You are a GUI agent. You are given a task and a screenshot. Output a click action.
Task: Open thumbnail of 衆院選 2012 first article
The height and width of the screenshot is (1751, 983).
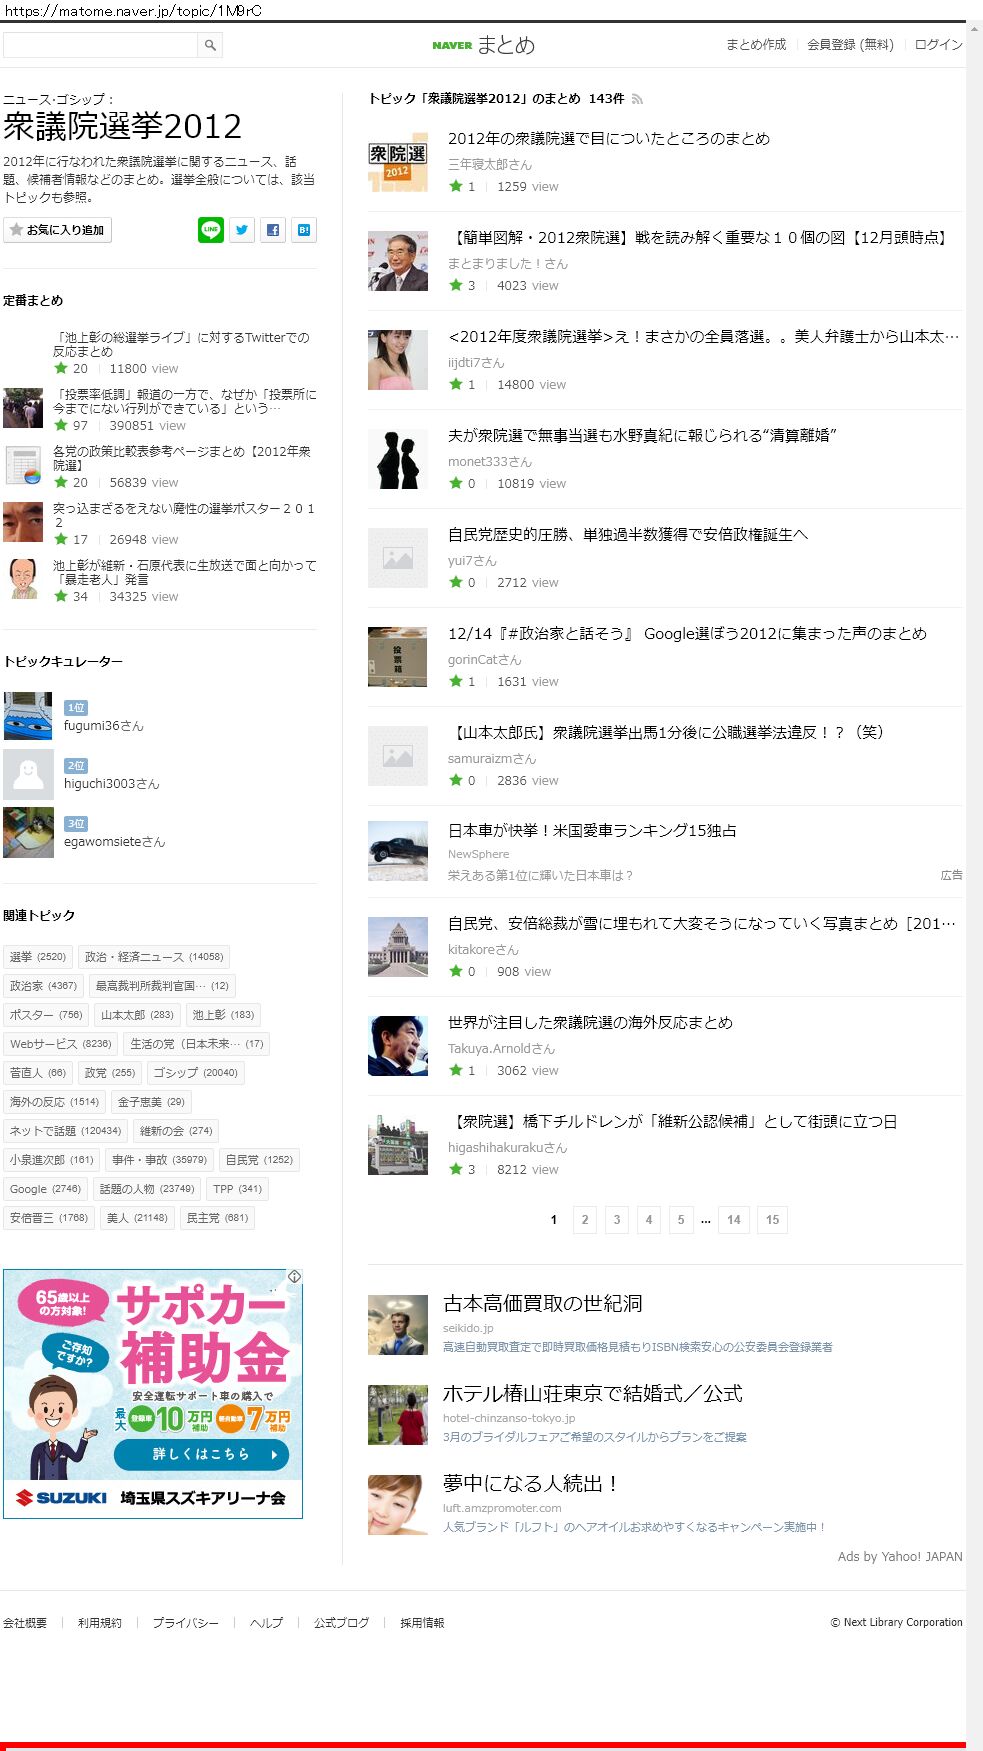398,162
